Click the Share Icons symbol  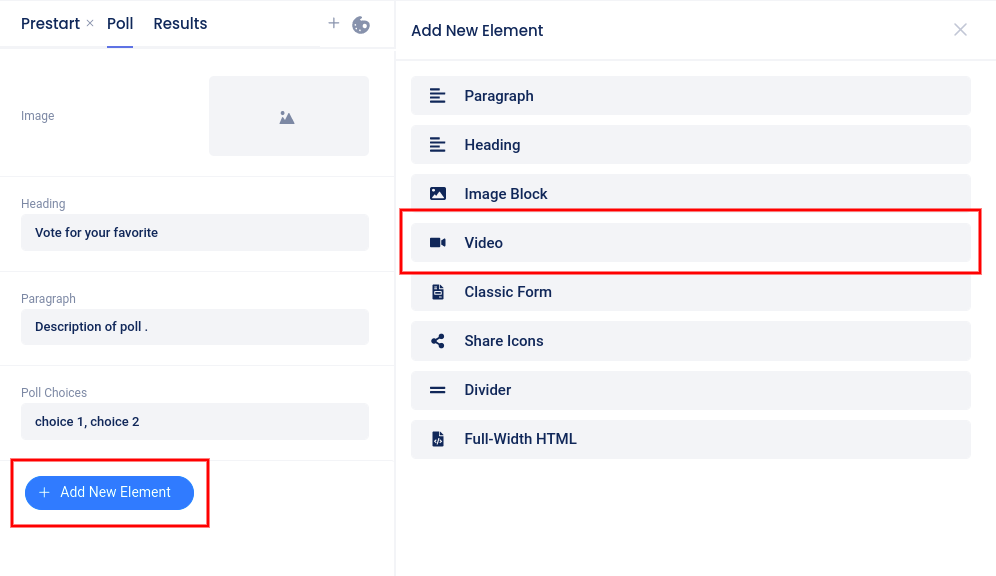pyautogui.click(x=437, y=341)
